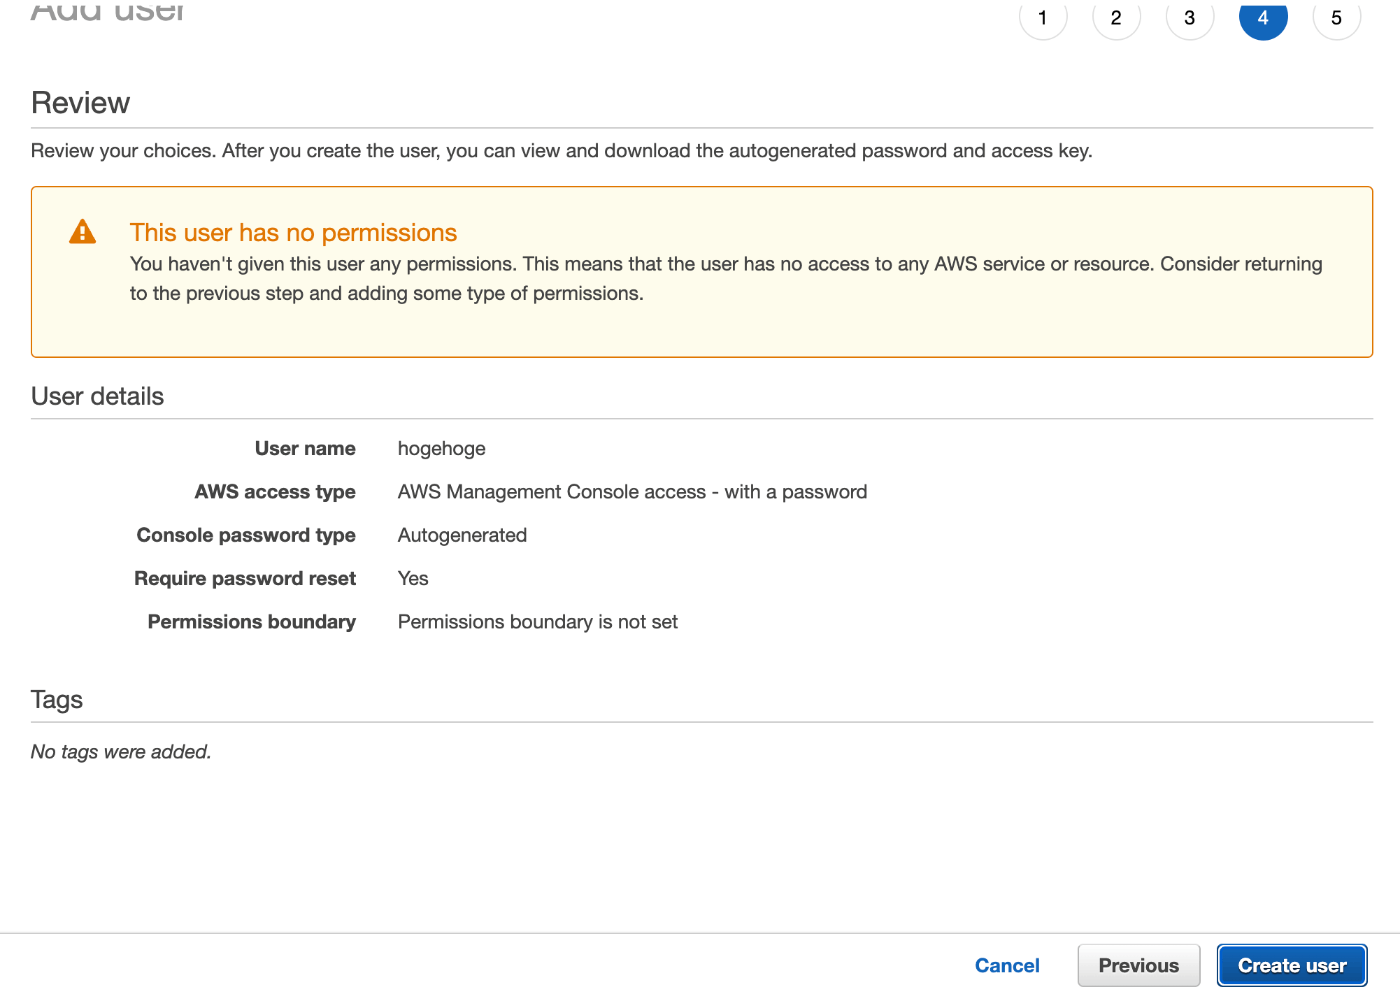
Task: Click the Add user page title
Action: 108,11
